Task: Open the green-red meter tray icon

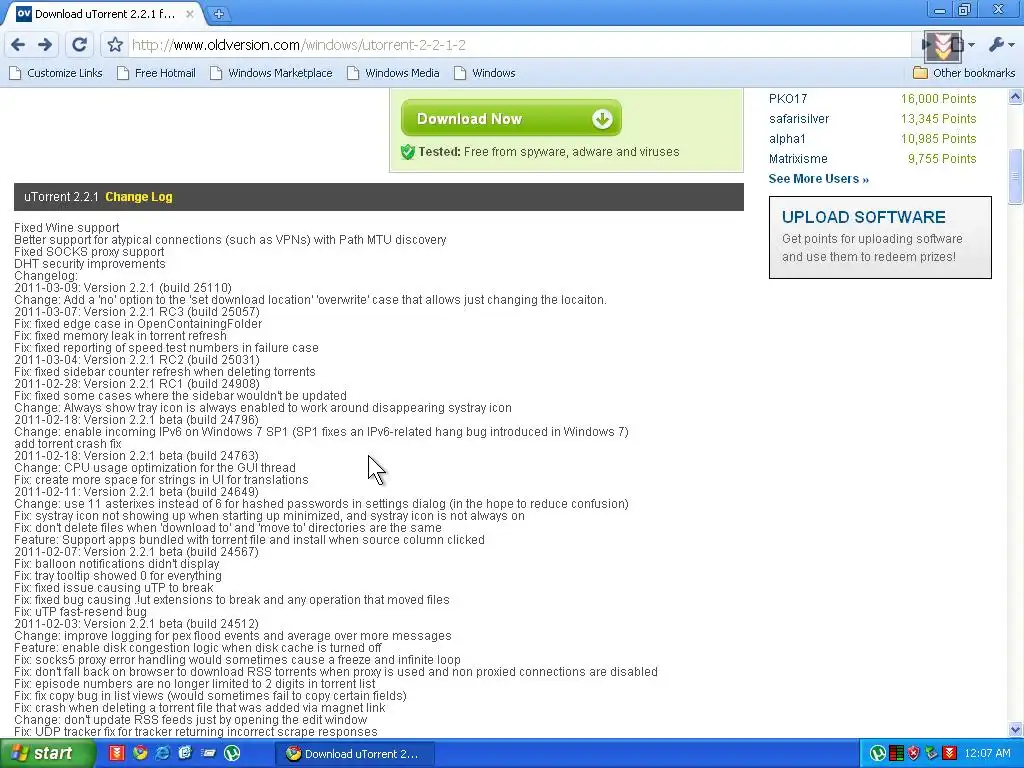Action: tap(897, 754)
